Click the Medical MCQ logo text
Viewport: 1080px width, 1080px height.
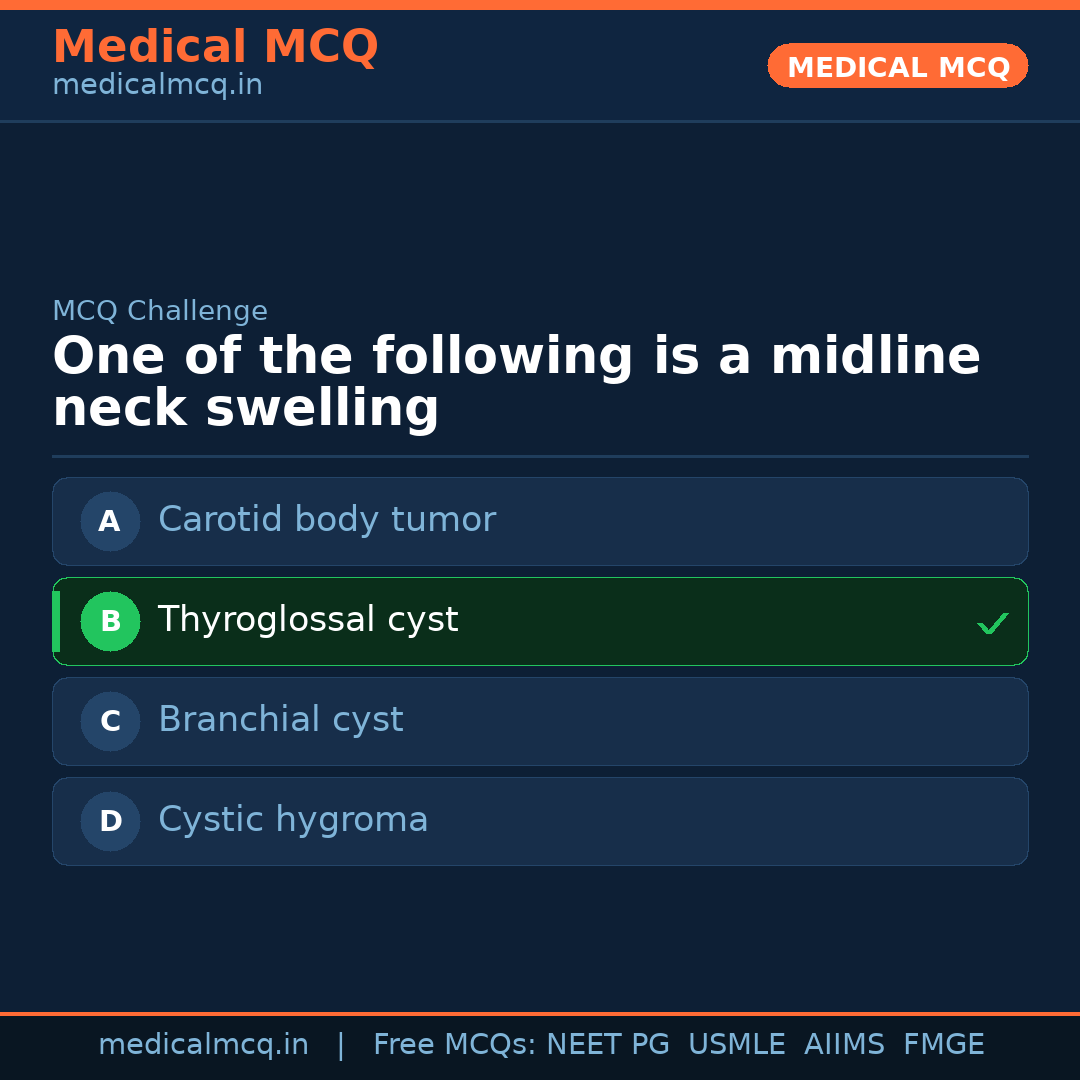coord(215,46)
